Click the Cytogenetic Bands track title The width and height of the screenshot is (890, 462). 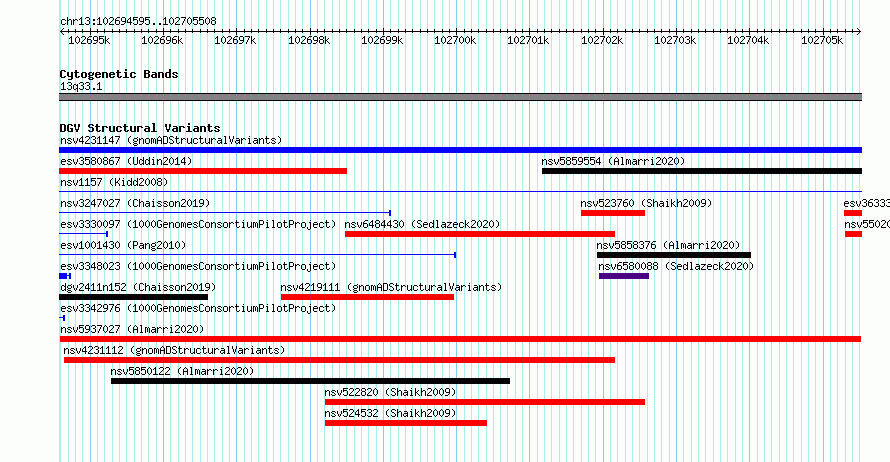pyautogui.click(x=119, y=74)
